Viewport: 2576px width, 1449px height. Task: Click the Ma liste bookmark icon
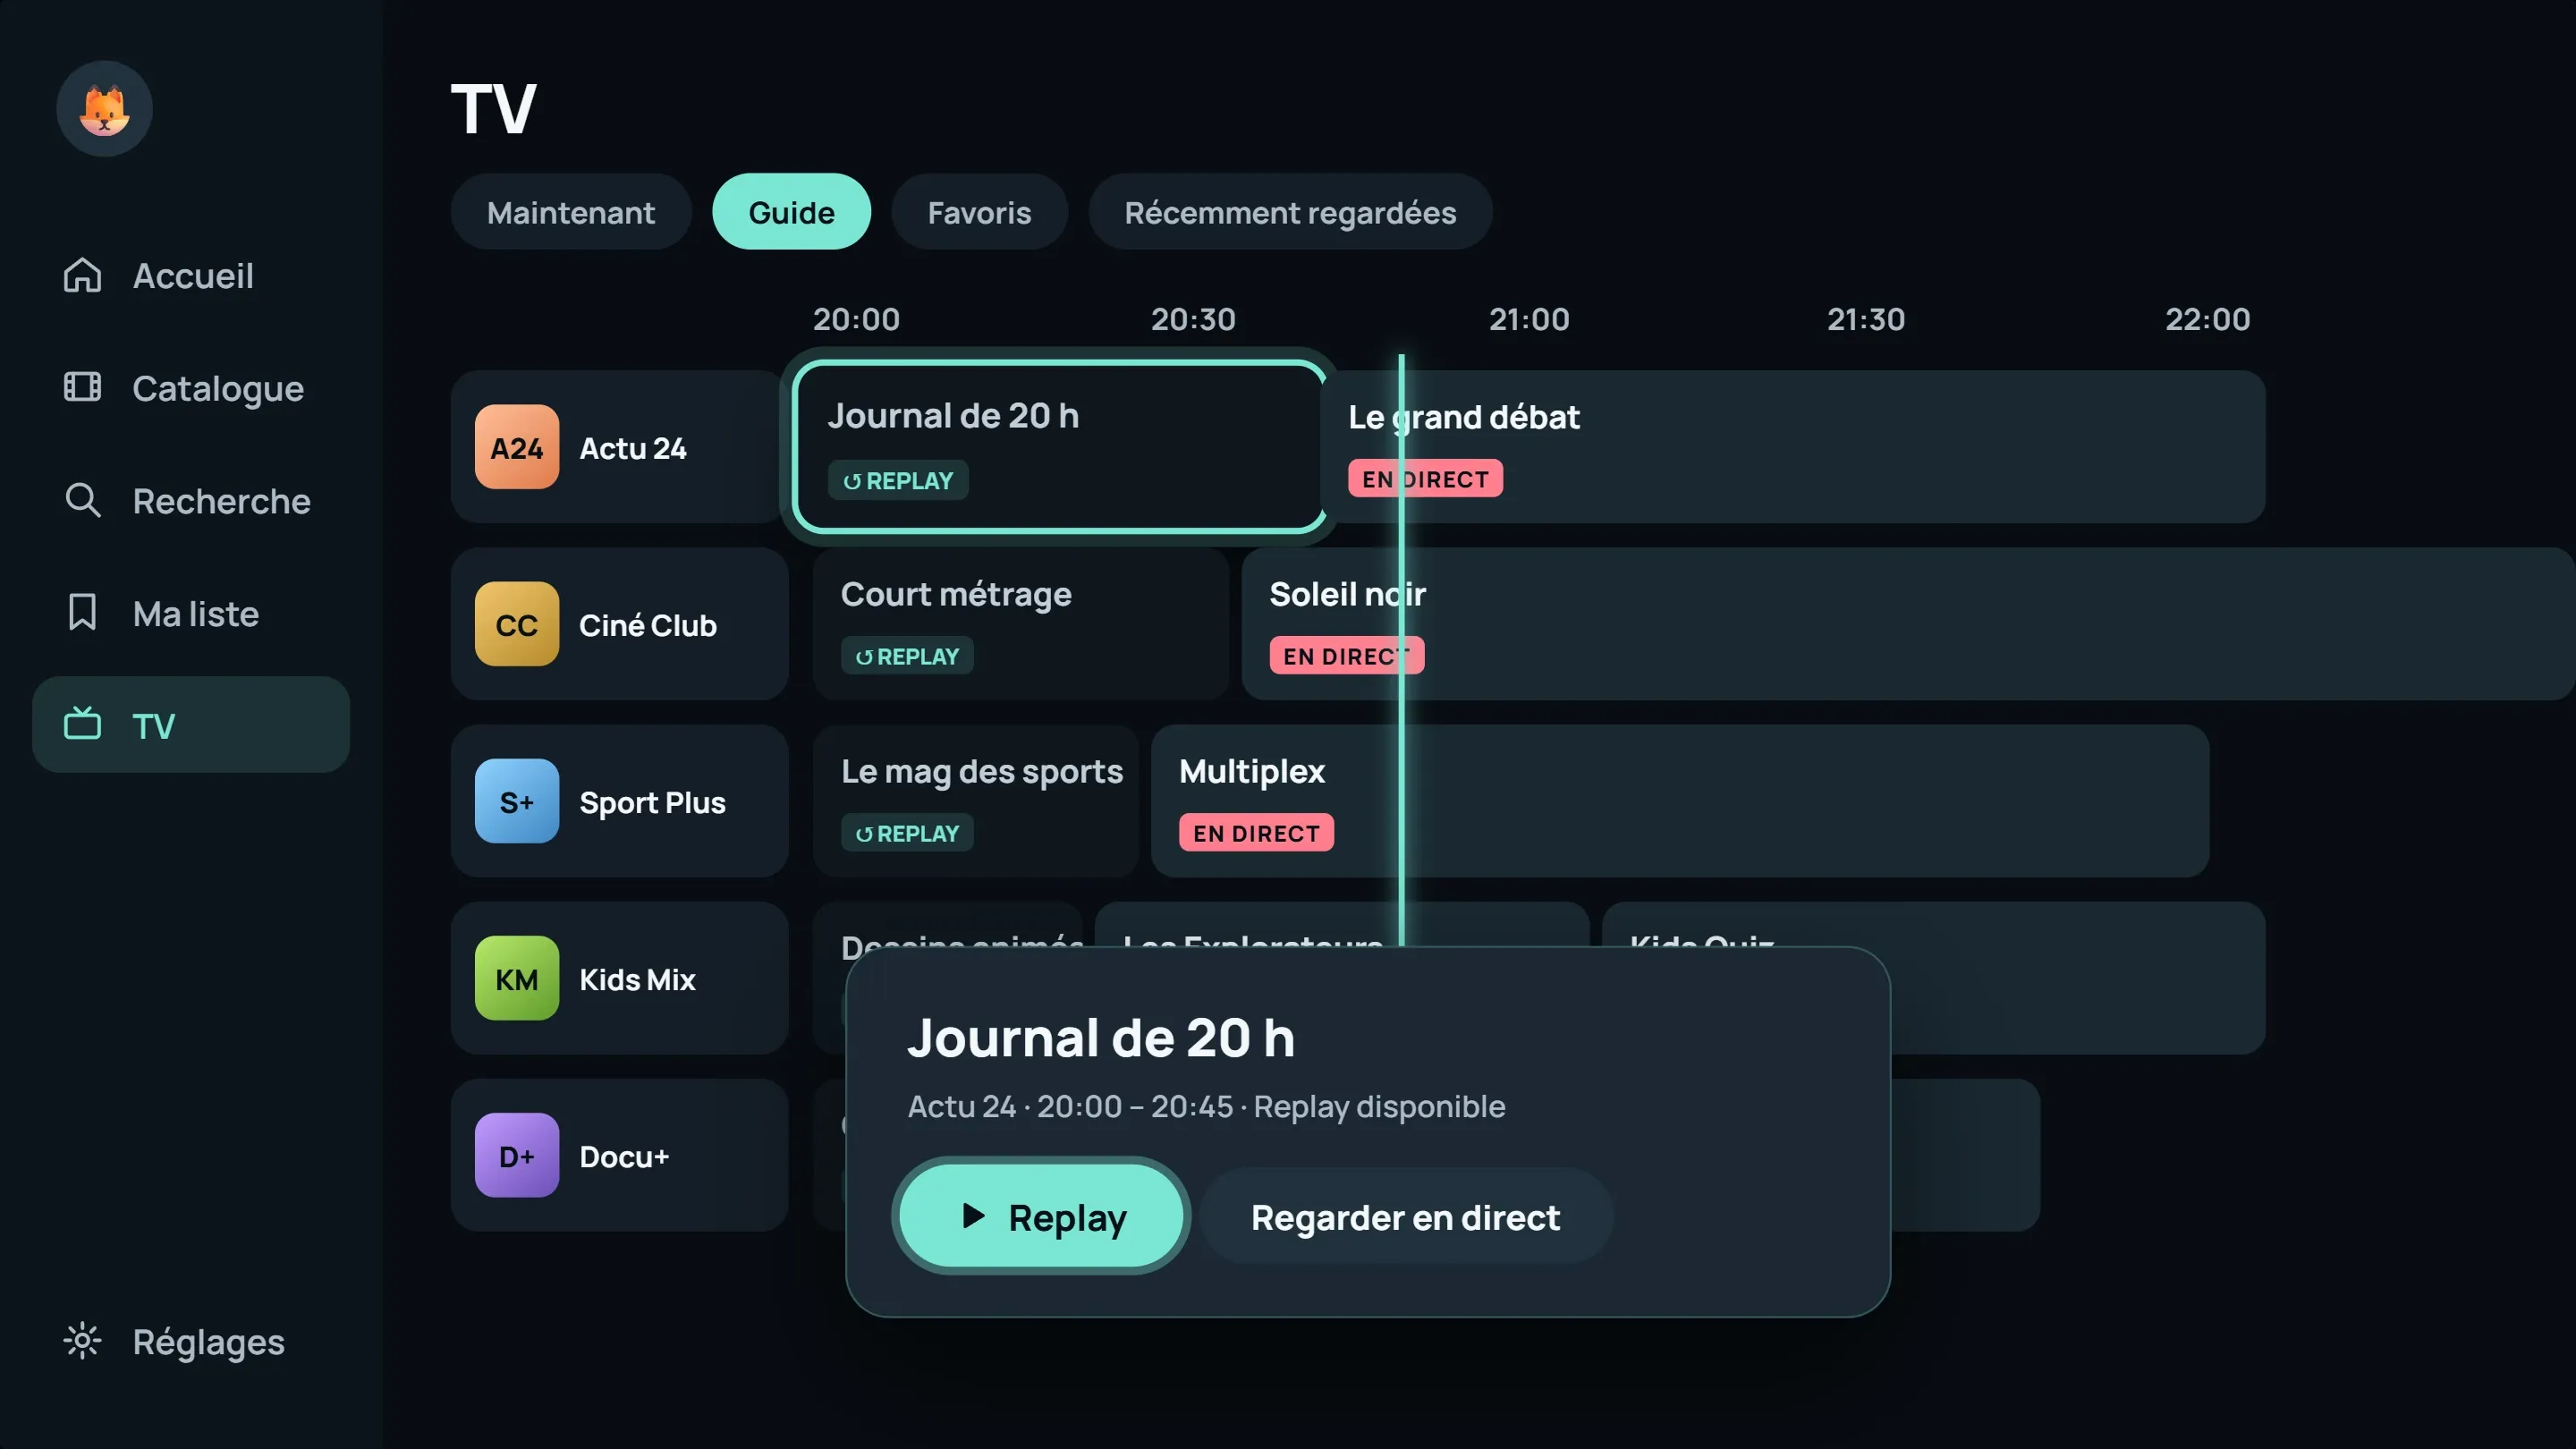[x=82, y=612]
